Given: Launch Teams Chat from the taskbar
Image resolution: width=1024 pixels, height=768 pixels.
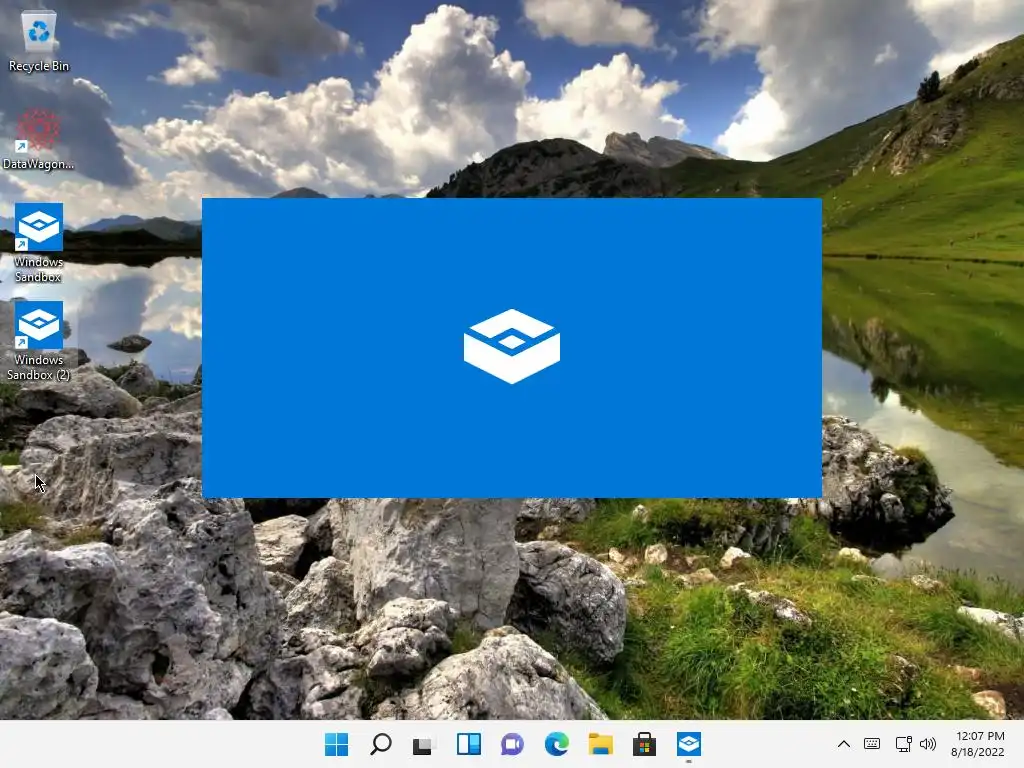Looking at the screenshot, I should [x=513, y=744].
